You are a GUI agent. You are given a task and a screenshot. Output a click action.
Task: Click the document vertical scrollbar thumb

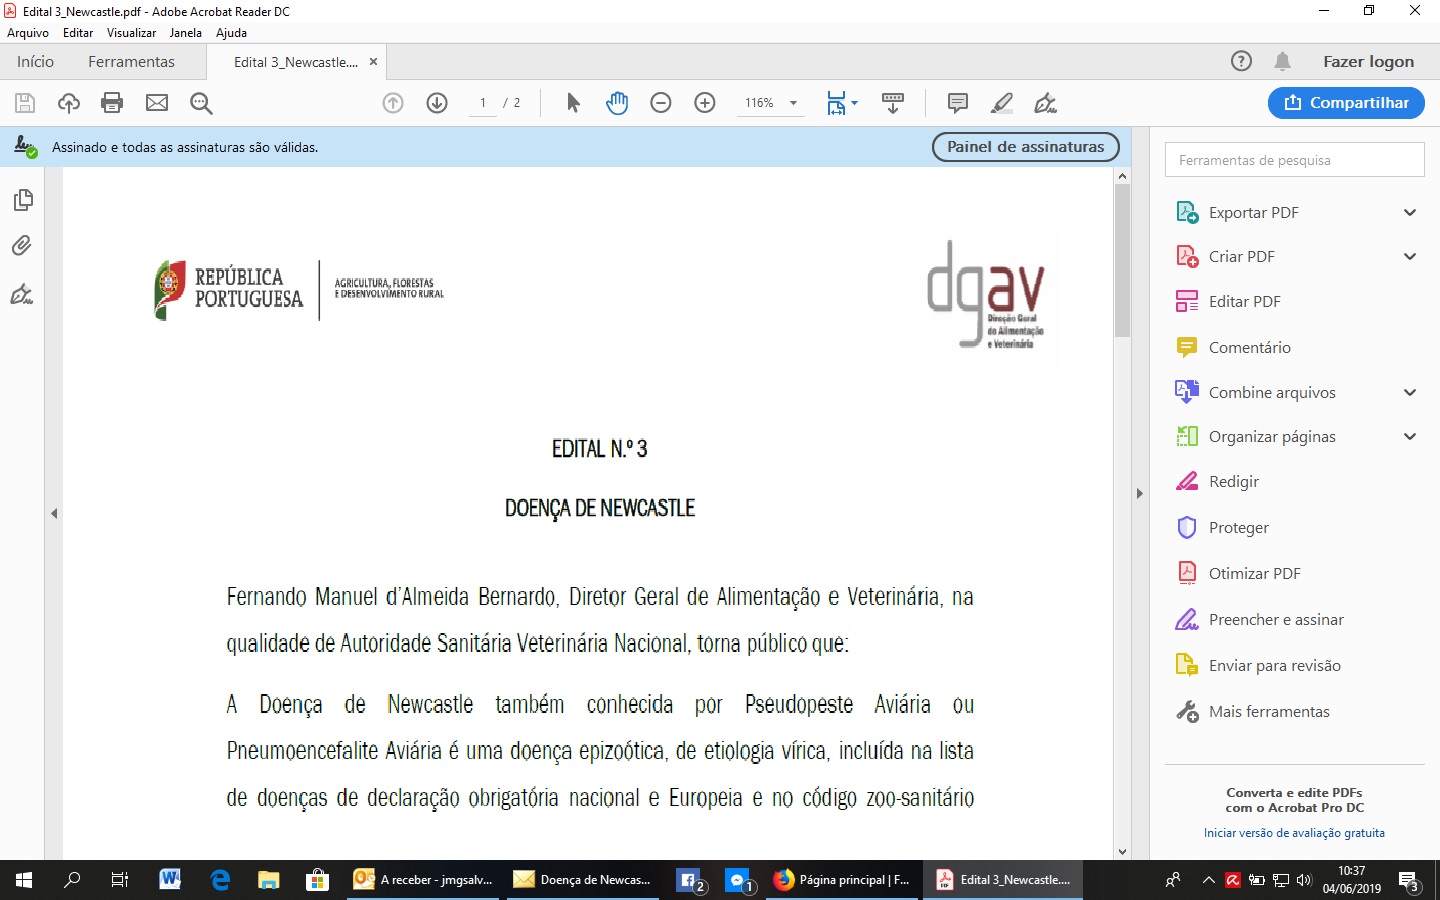[1122, 260]
